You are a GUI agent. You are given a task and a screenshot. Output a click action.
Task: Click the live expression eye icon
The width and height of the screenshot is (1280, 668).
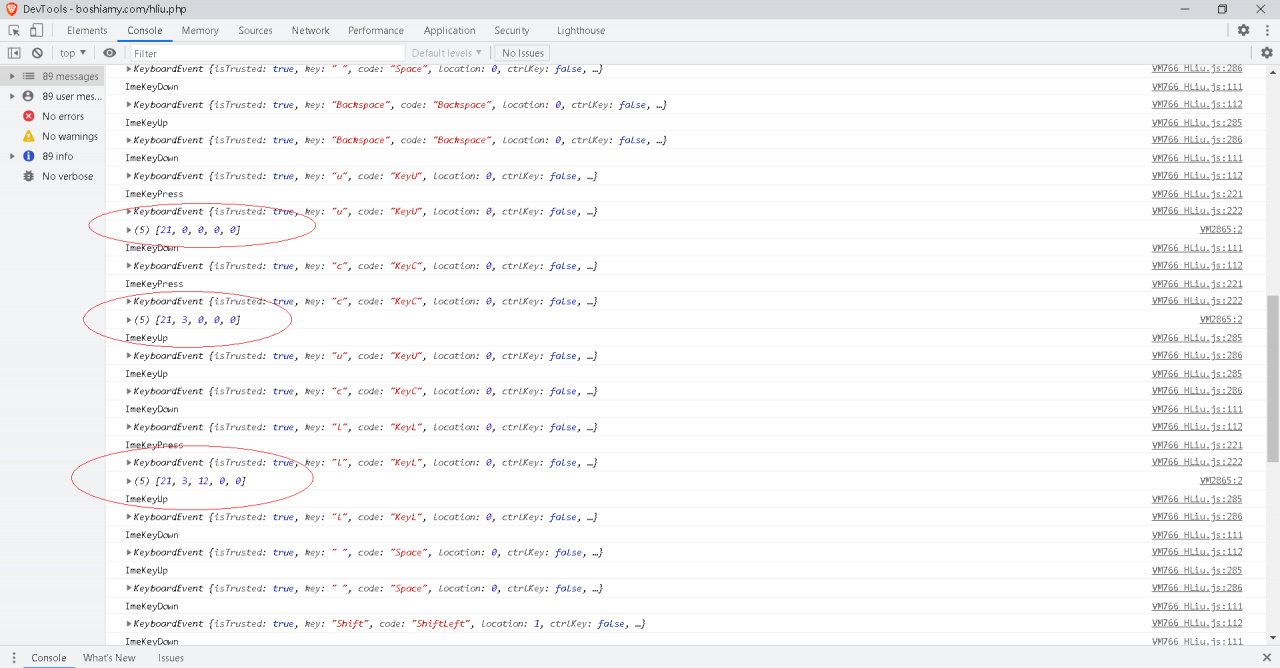pyautogui.click(x=109, y=53)
